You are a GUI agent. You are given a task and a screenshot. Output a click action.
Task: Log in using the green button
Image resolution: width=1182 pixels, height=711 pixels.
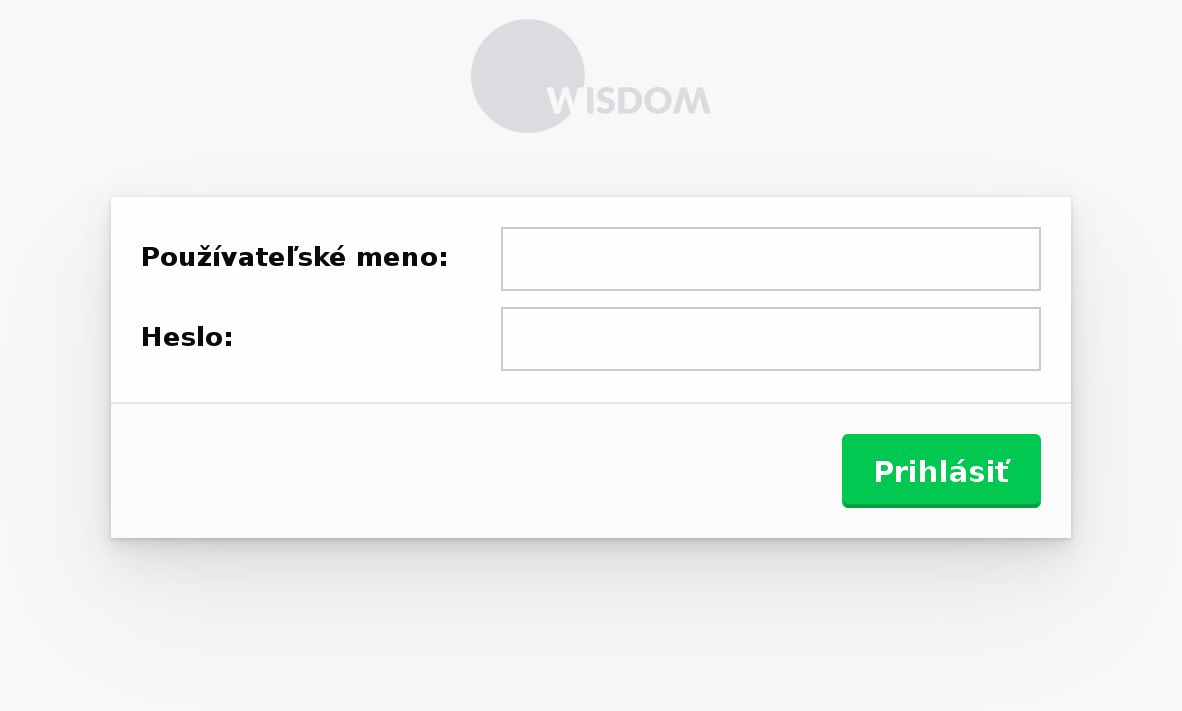point(941,471)
